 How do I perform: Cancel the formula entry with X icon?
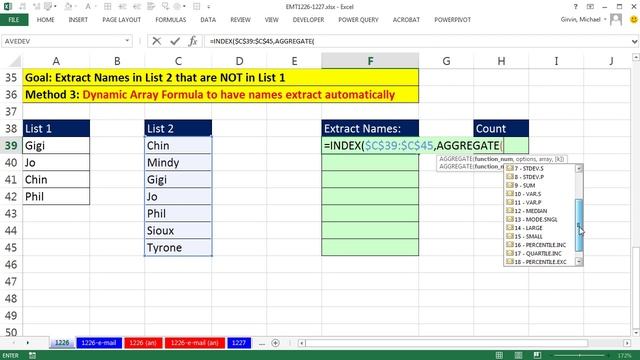(x=156, y=41)
